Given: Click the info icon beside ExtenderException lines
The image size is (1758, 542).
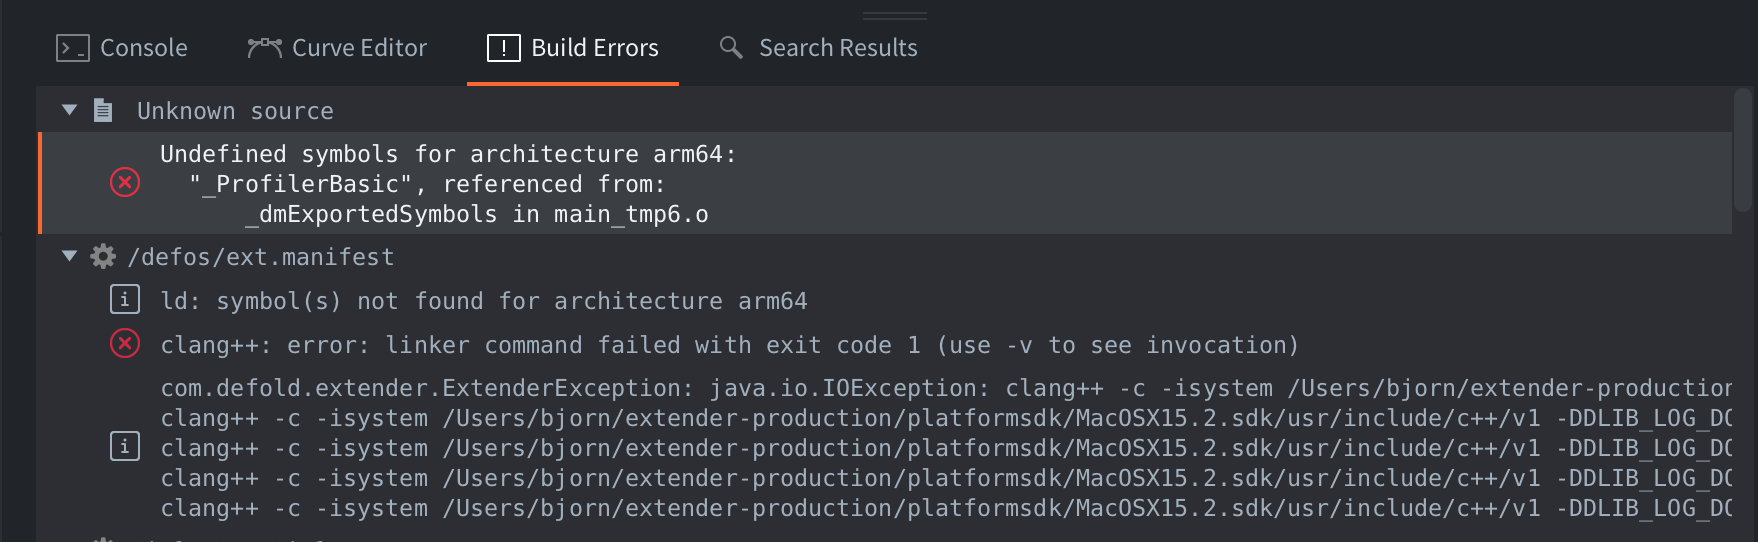Looking at the screenshot, I should (125, 446).
